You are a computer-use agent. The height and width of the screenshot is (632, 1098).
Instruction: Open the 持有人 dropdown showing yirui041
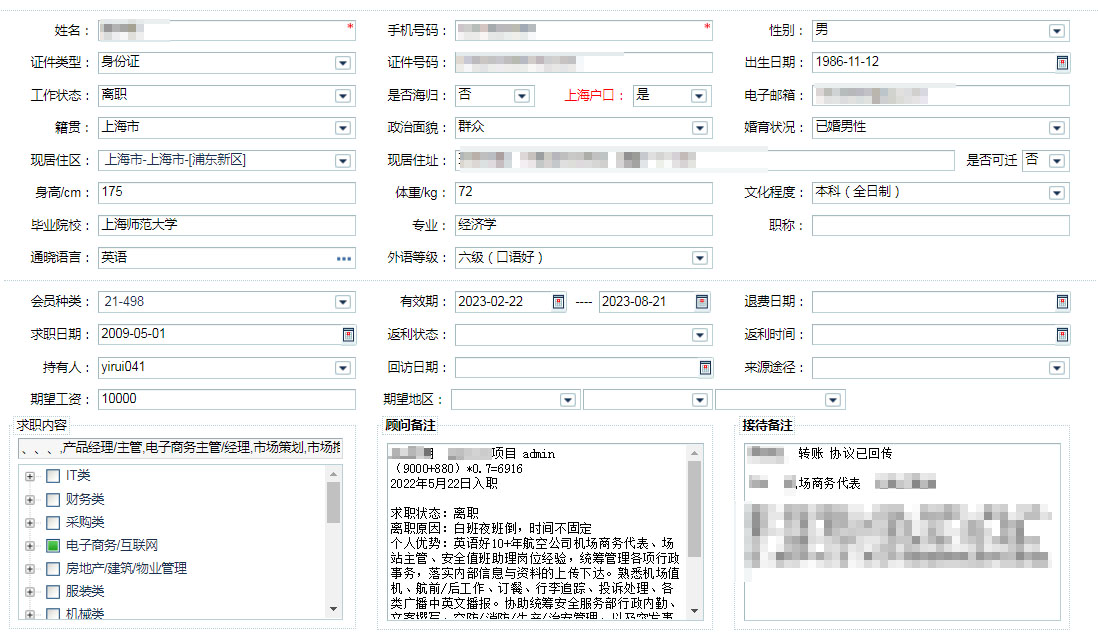(x=342, y=367)
